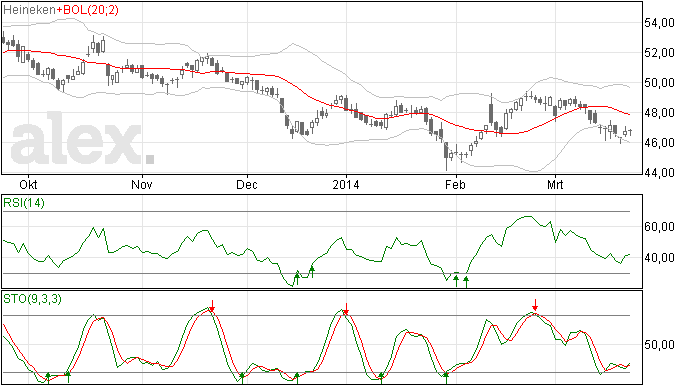Click the Mrt month label
Viewport: 690px width, 387px height.
pos(555,184)
